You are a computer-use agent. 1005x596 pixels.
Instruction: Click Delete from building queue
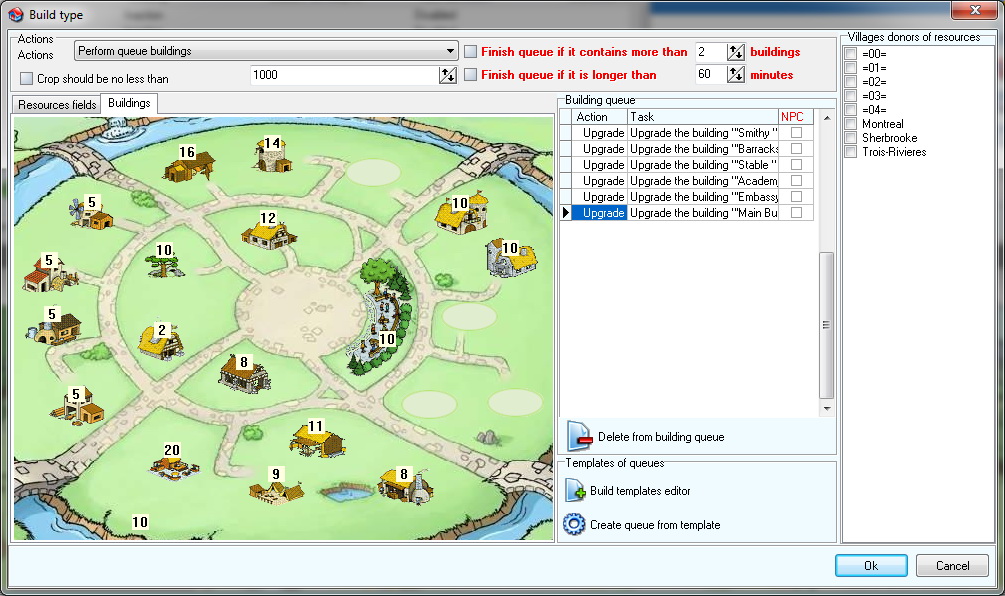click(x=661, y=437)
